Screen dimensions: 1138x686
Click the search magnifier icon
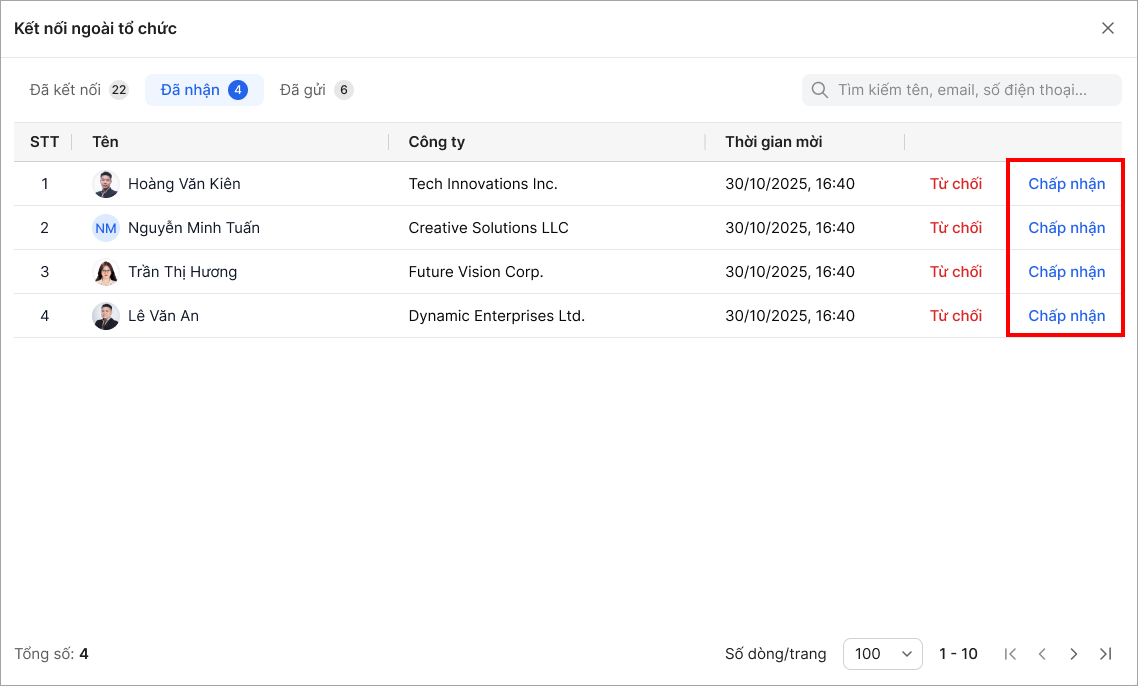(820, 90)
